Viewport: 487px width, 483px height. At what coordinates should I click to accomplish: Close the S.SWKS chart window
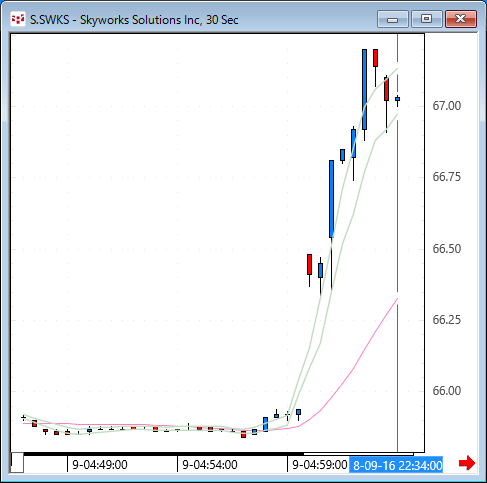click(461, 19)
